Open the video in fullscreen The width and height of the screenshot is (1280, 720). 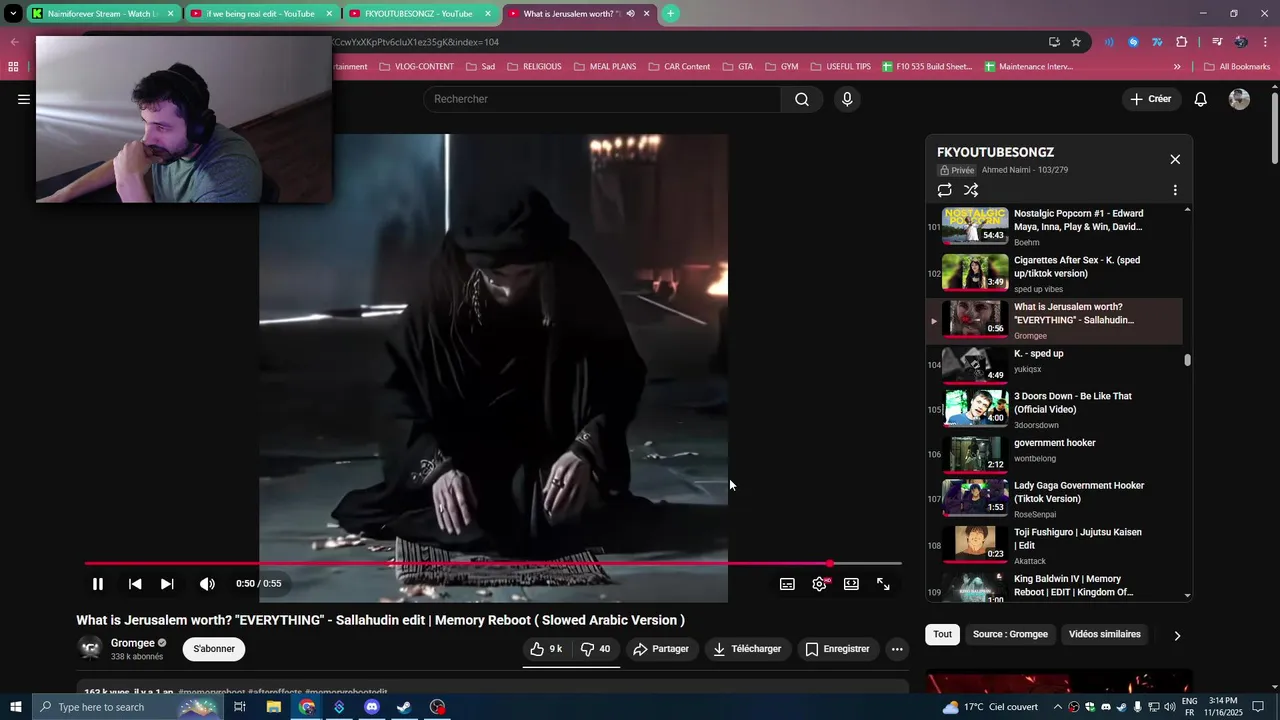[x=883, y=584]
